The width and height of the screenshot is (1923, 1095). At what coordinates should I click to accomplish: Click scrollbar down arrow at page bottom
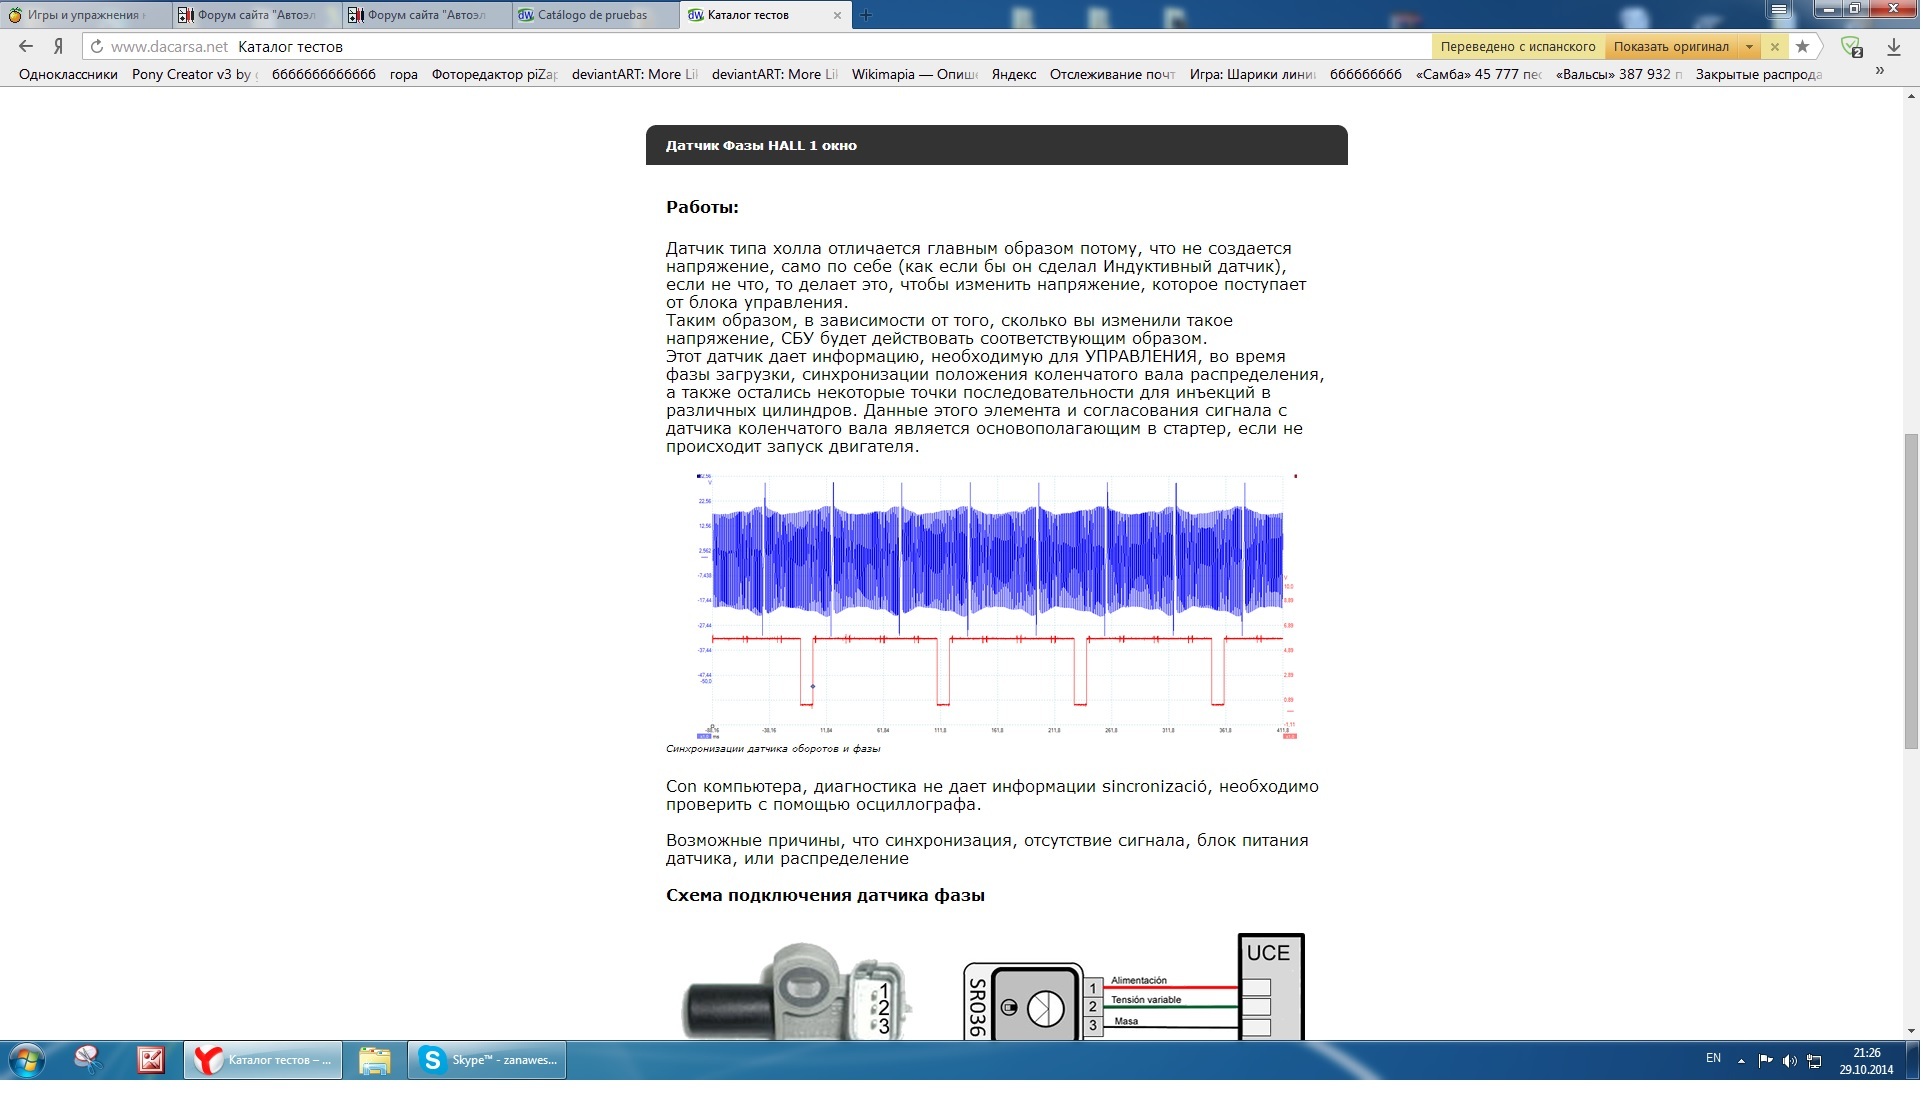coord(1911,1031)
